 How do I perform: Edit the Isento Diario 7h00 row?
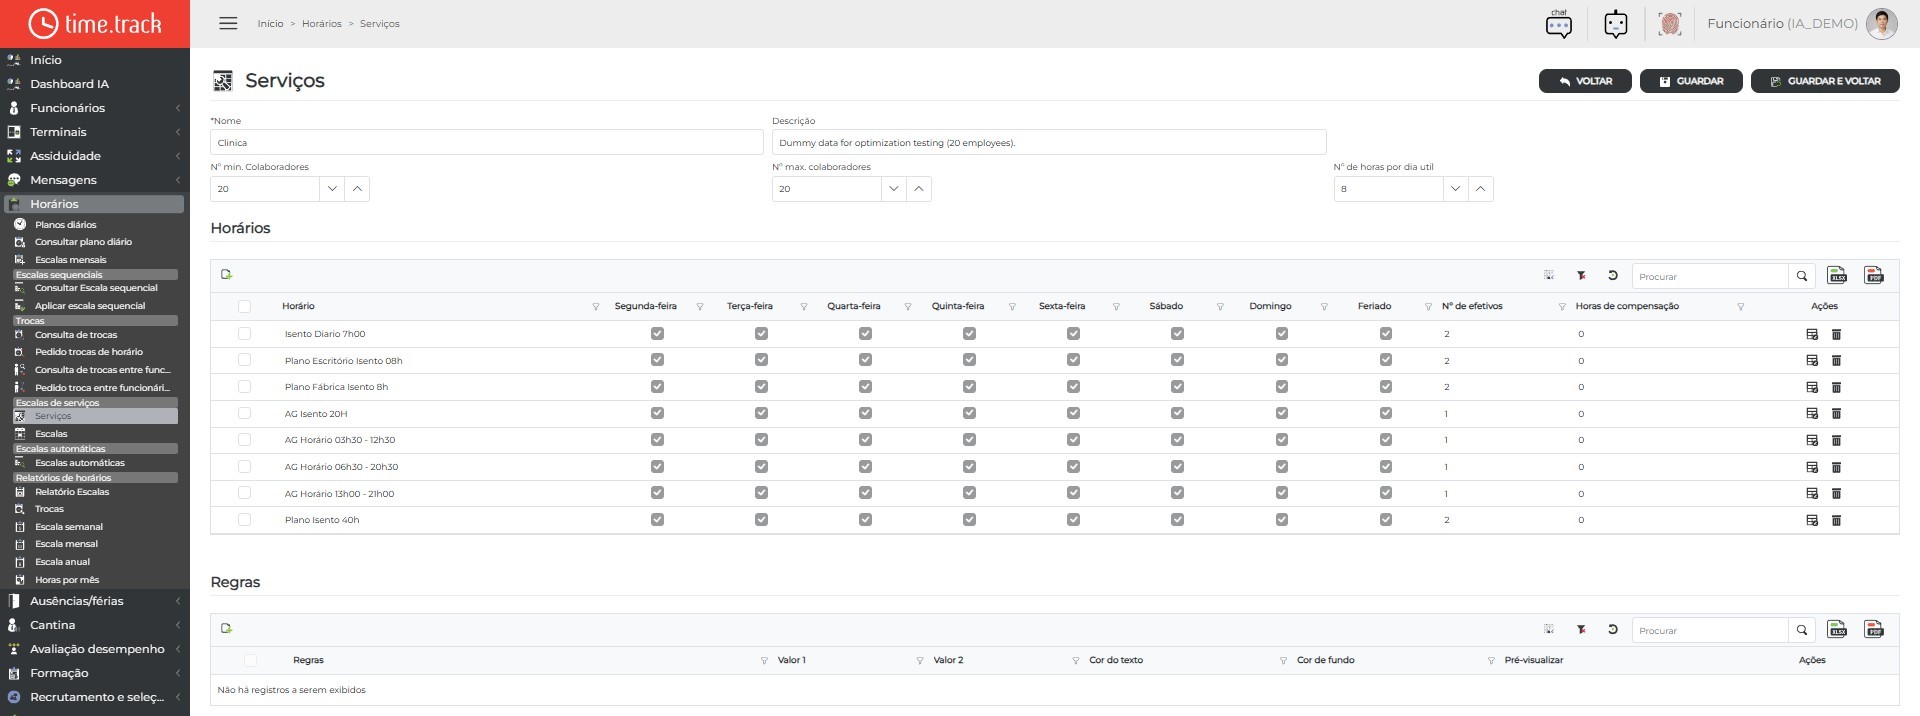pos(1812,334)
